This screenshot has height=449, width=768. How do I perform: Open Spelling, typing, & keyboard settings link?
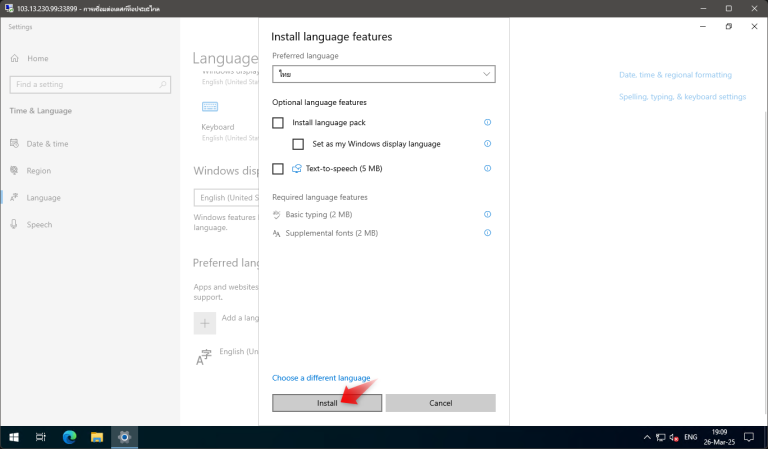click(x=682, y=96)
